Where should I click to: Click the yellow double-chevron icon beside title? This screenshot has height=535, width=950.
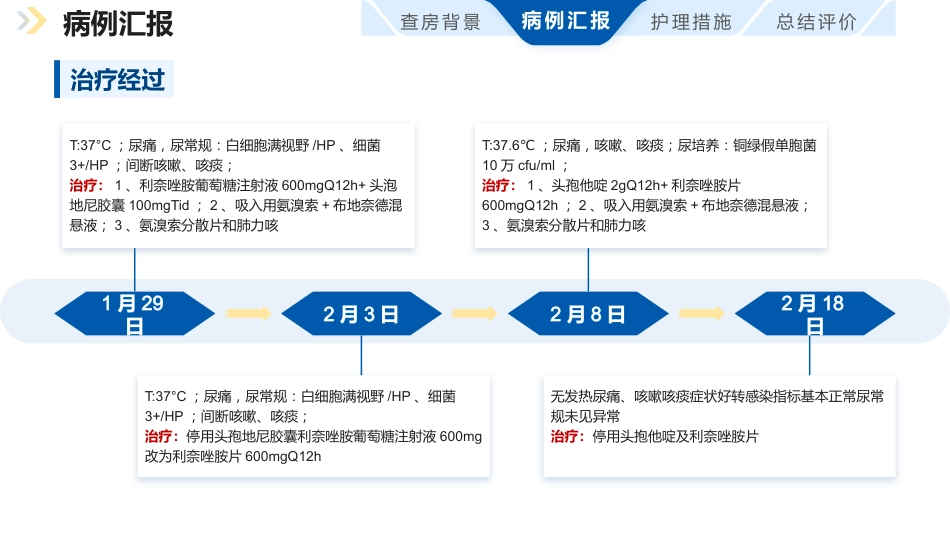point(32,21)
